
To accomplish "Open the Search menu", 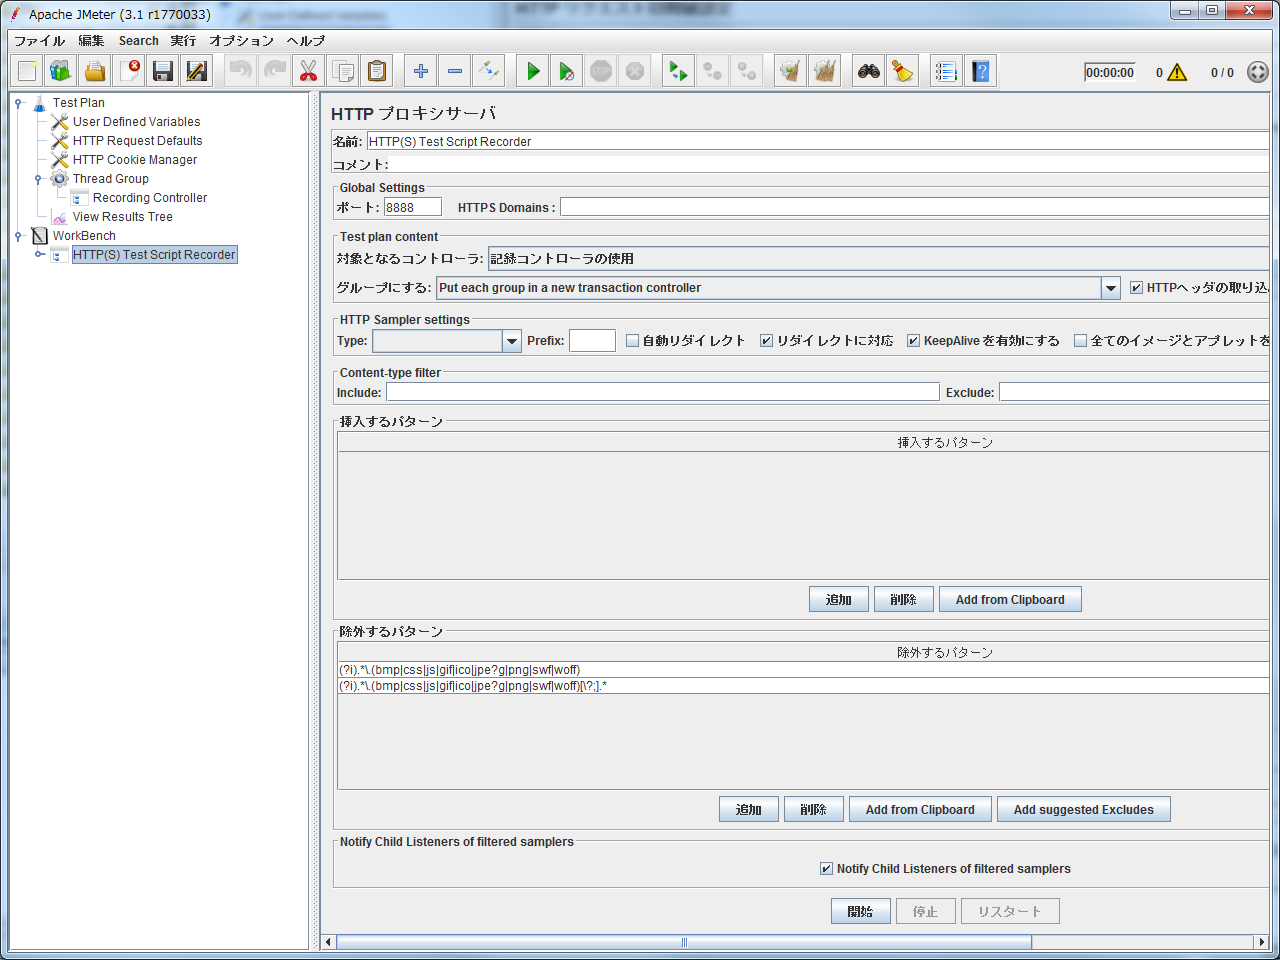I will 138,41.
